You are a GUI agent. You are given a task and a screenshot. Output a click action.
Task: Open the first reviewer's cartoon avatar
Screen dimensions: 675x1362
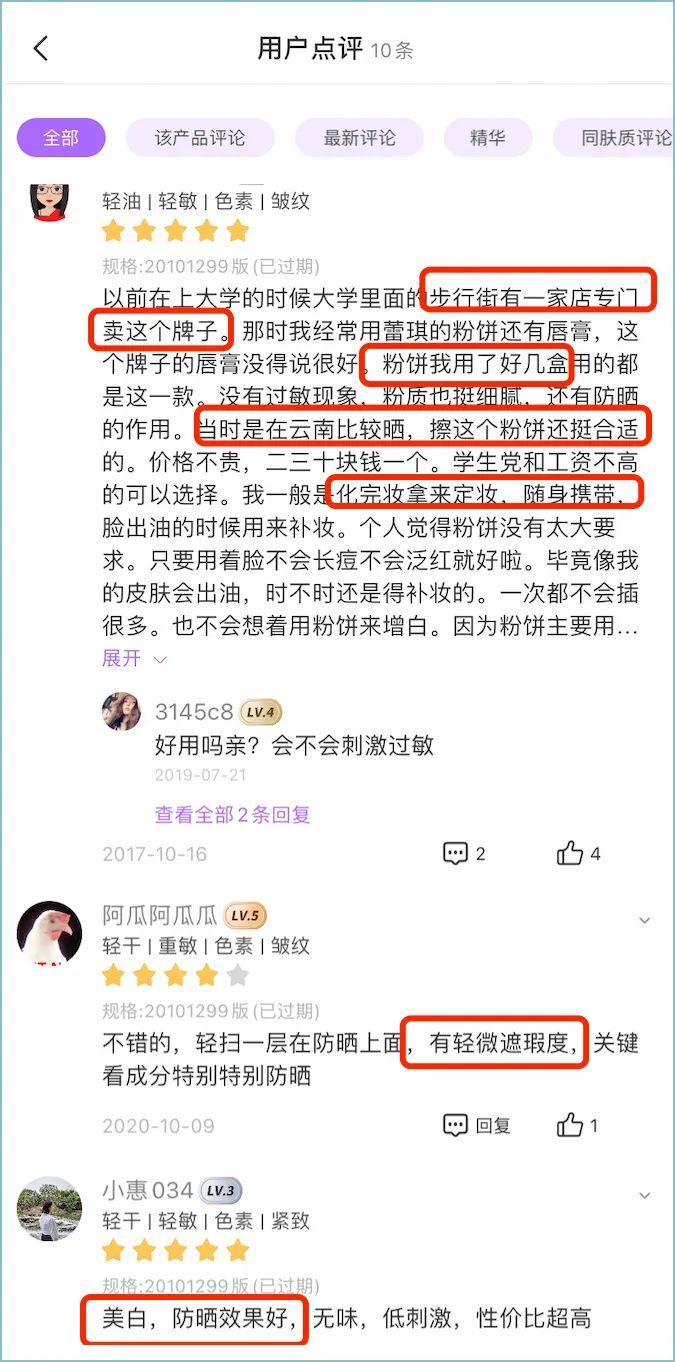pos(49,202)
